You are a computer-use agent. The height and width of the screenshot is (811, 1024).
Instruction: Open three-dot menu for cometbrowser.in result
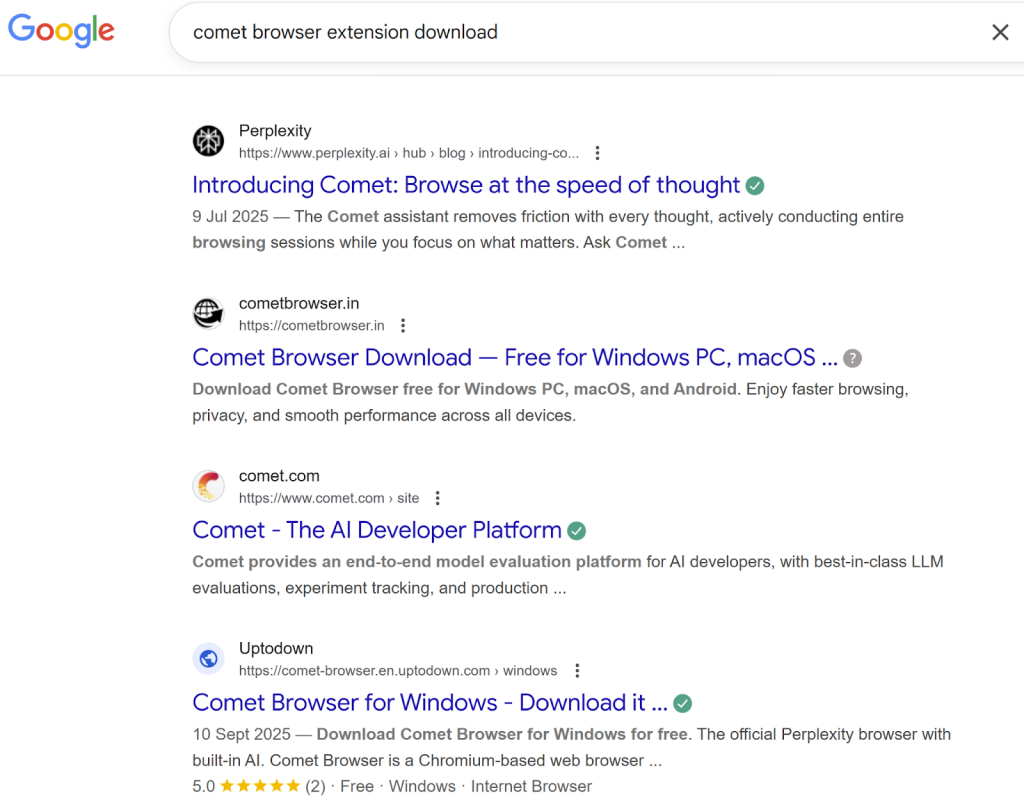(403, 325)
